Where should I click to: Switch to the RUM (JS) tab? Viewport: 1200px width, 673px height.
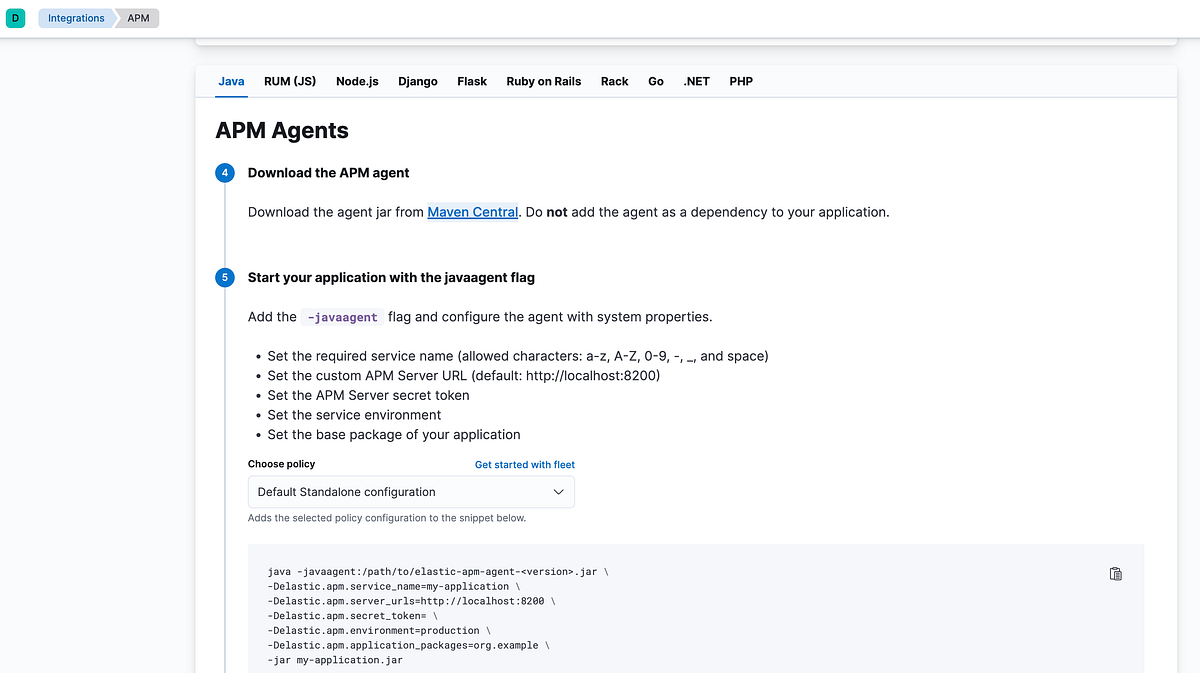click(290, 81)
